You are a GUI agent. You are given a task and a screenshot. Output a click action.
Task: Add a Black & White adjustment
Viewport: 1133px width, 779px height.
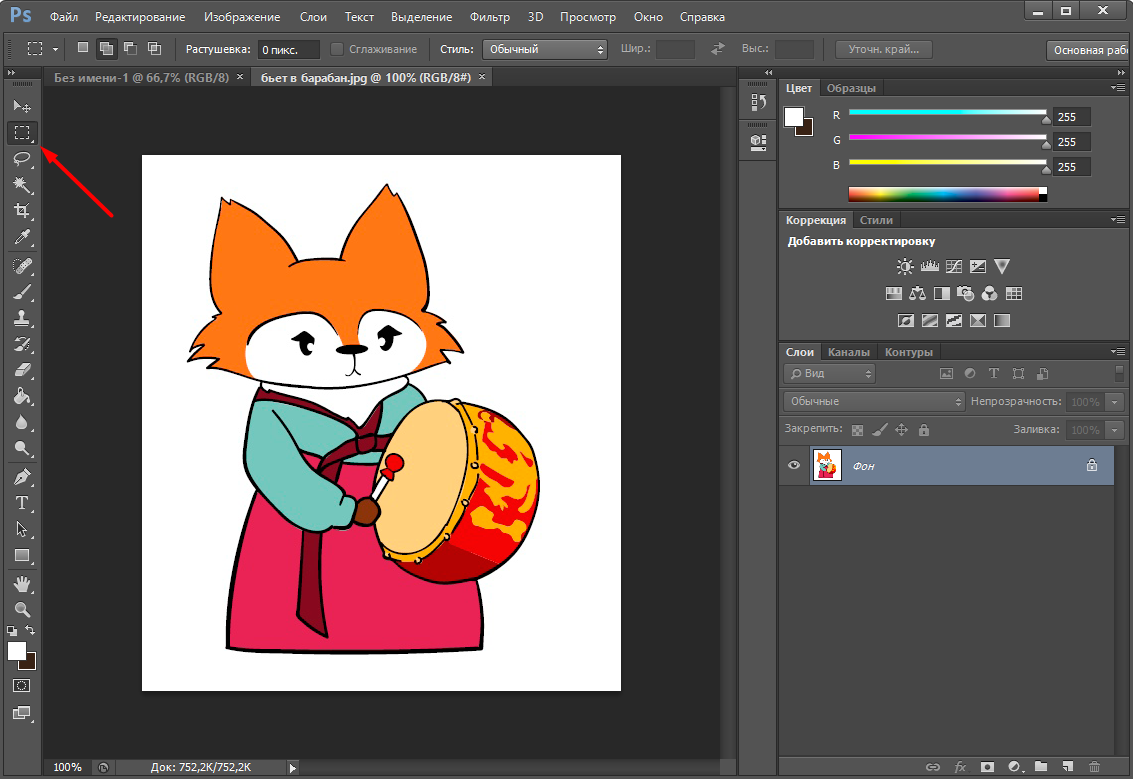[942, 293]
